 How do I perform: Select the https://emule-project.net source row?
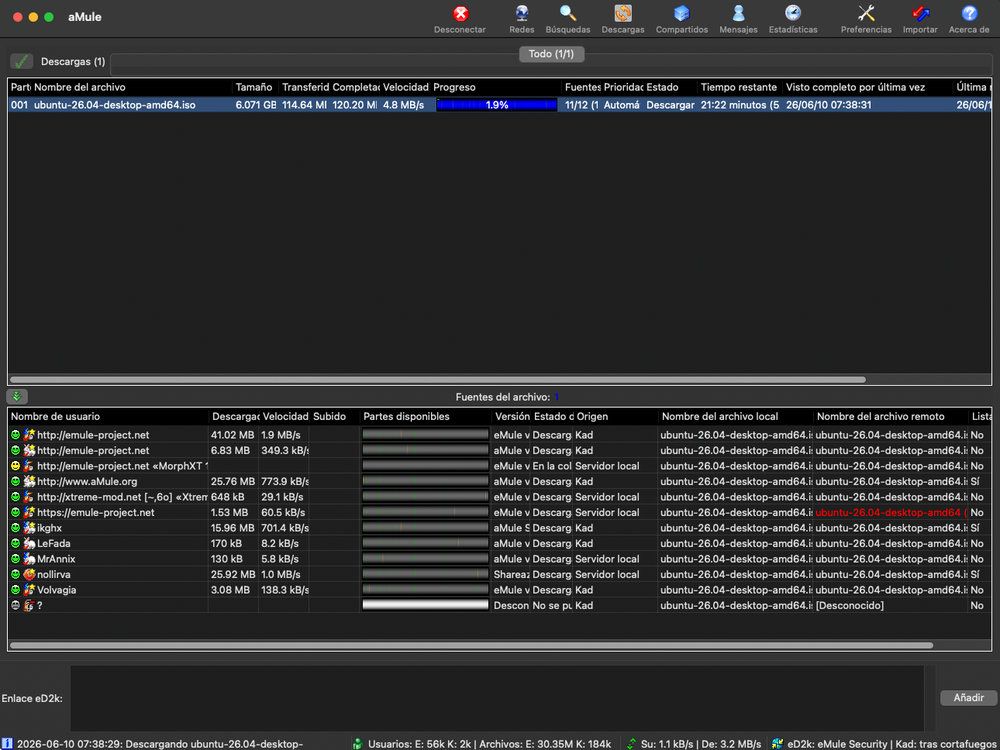pyautogui.click(x=499, y=512)
